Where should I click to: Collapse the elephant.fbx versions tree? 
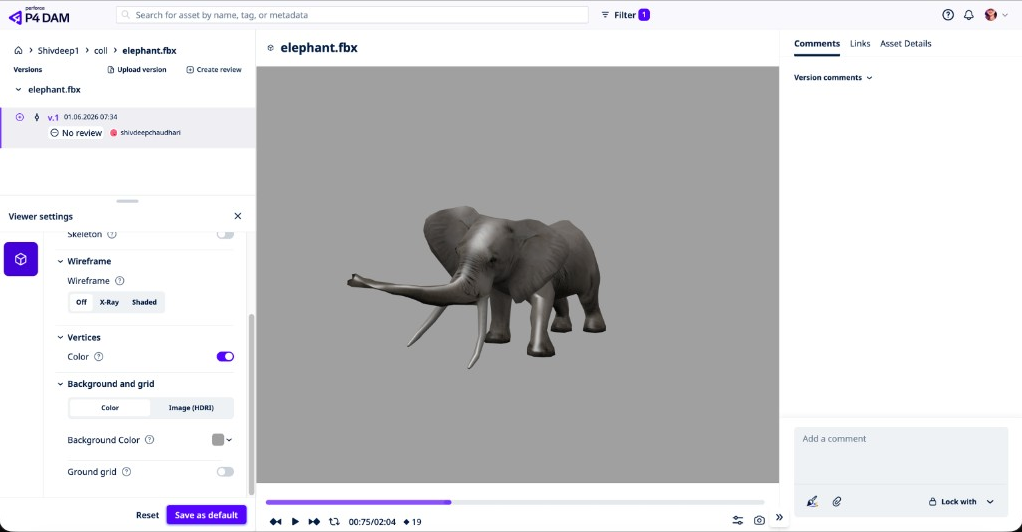click(18, 90)
